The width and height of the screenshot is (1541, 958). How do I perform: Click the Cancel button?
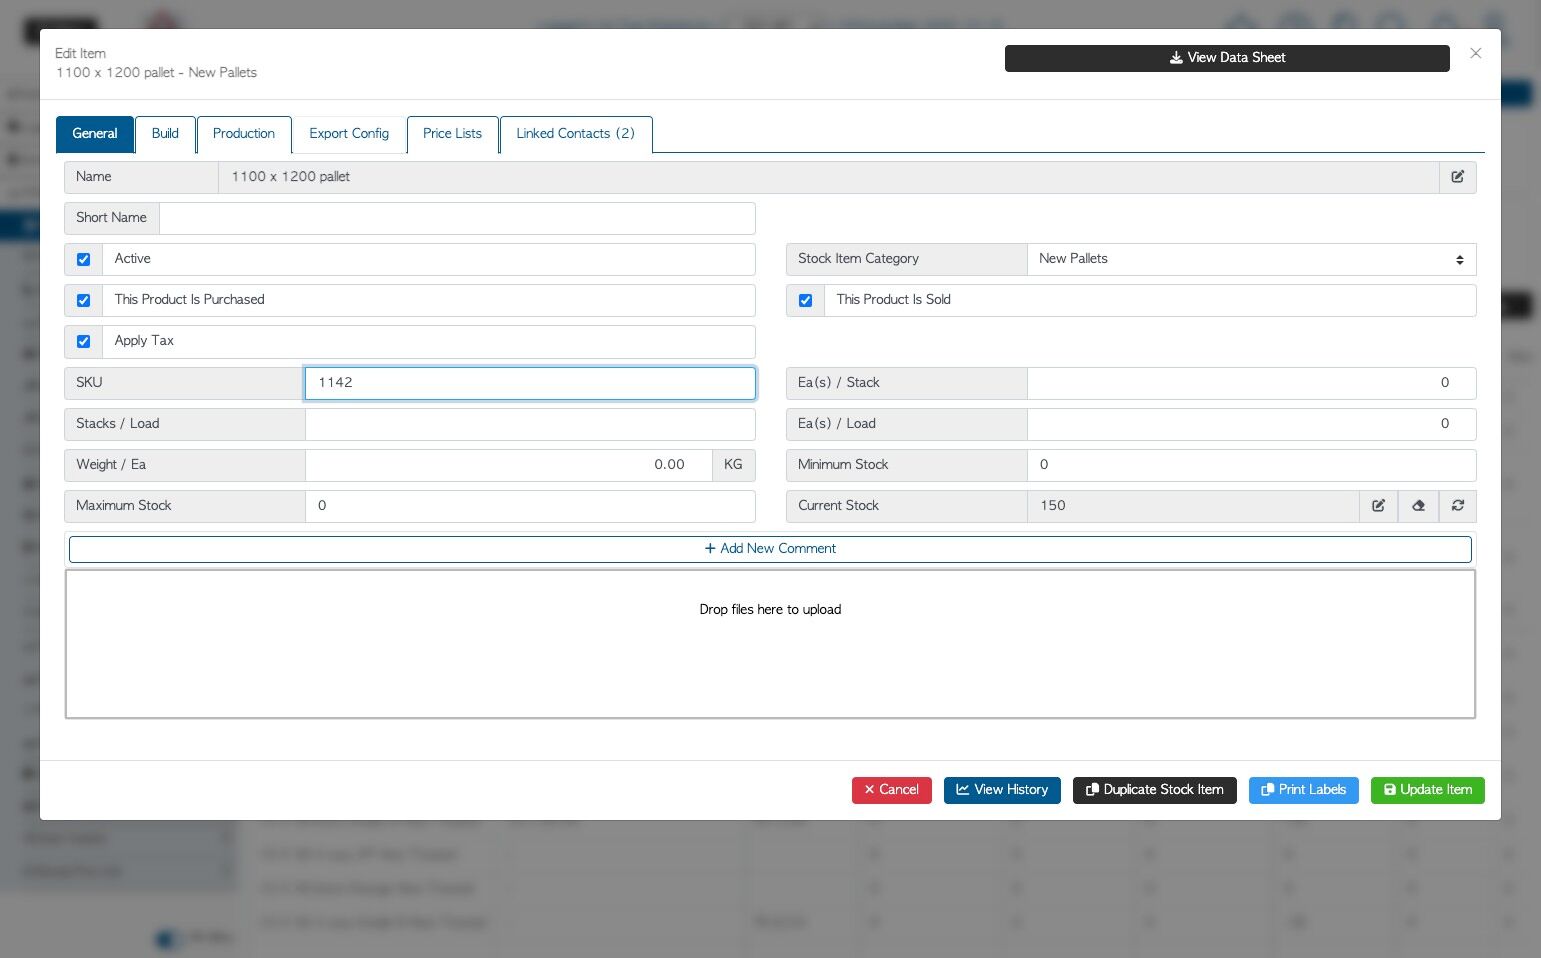click(892, 790)
